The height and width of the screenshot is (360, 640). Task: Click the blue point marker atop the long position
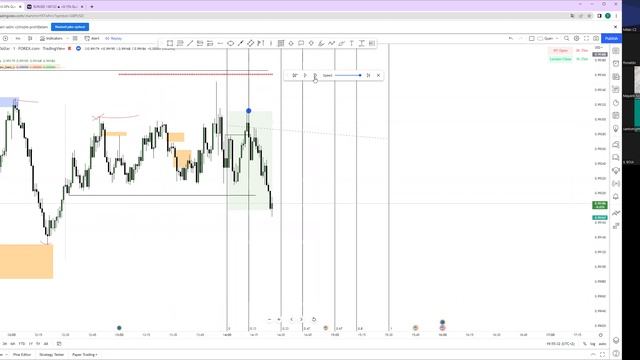pos(249,111)
